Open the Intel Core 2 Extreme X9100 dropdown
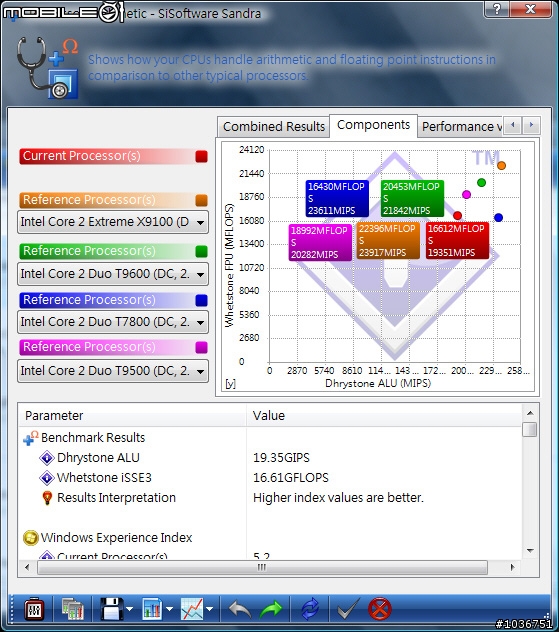The image size is (559, 632). tap(113, 222)
